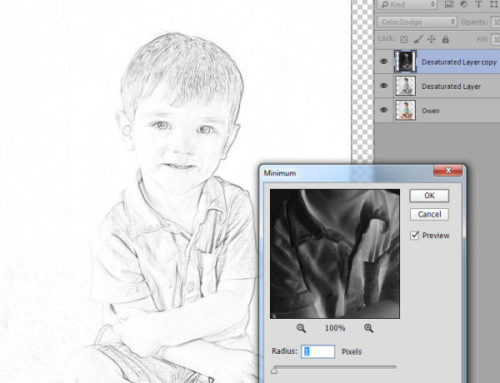This screenshot has height=383, width=500.
Task: Click the Fill value field
Action: (496, 40)
